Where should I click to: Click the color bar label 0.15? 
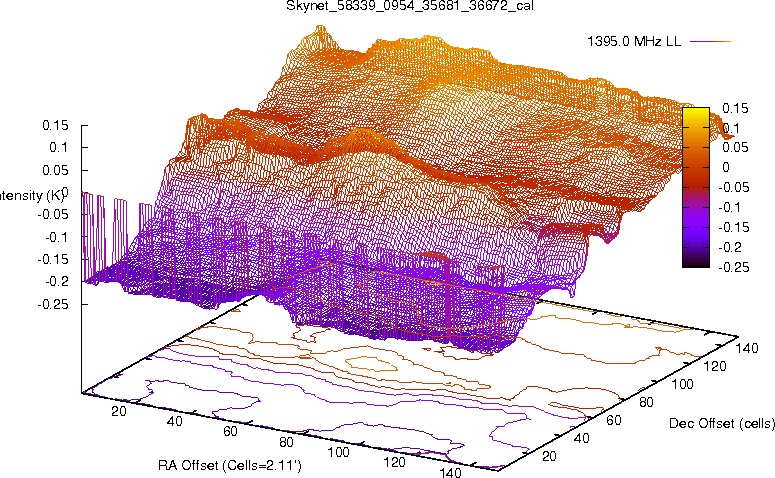pyautogui.click(x=735, y=108)
